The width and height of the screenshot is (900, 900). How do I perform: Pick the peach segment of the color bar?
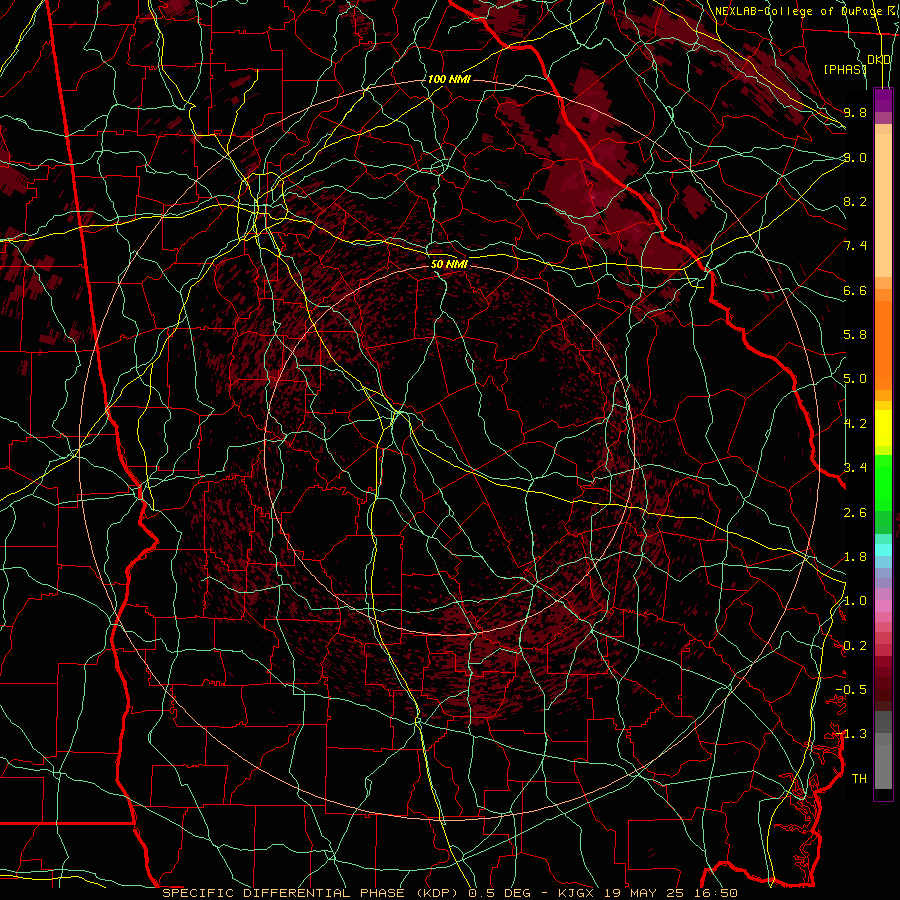click(883, 205)
